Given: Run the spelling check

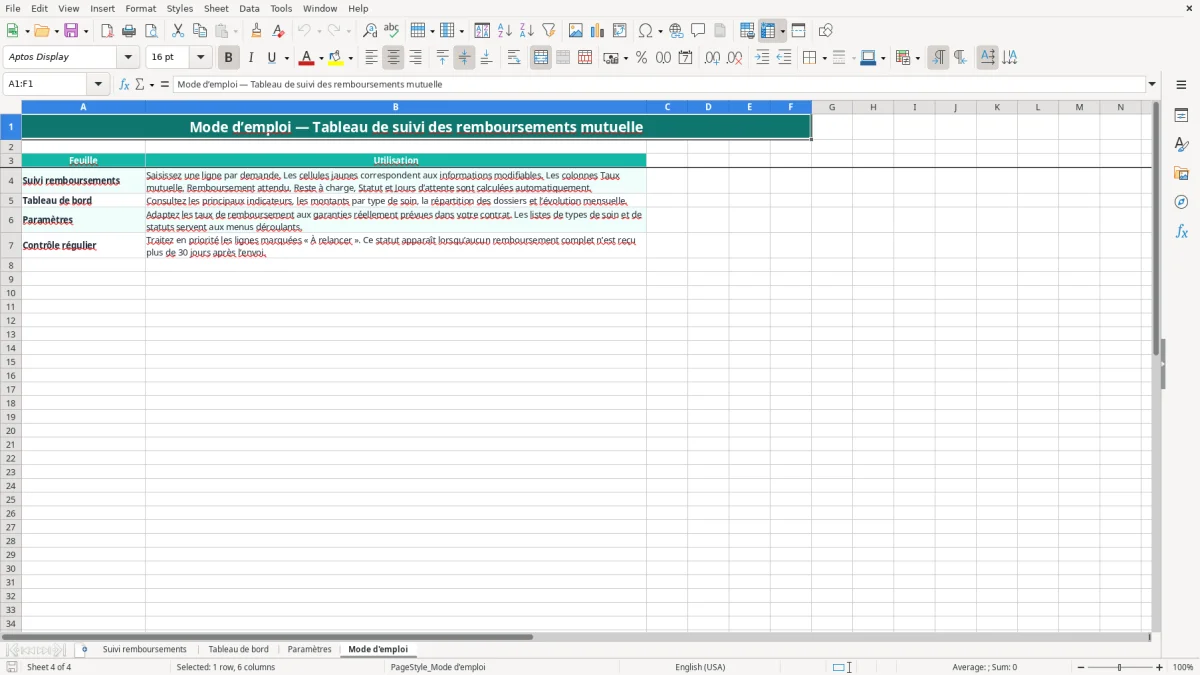Looking at the screenshot, I should click(392, 31).
